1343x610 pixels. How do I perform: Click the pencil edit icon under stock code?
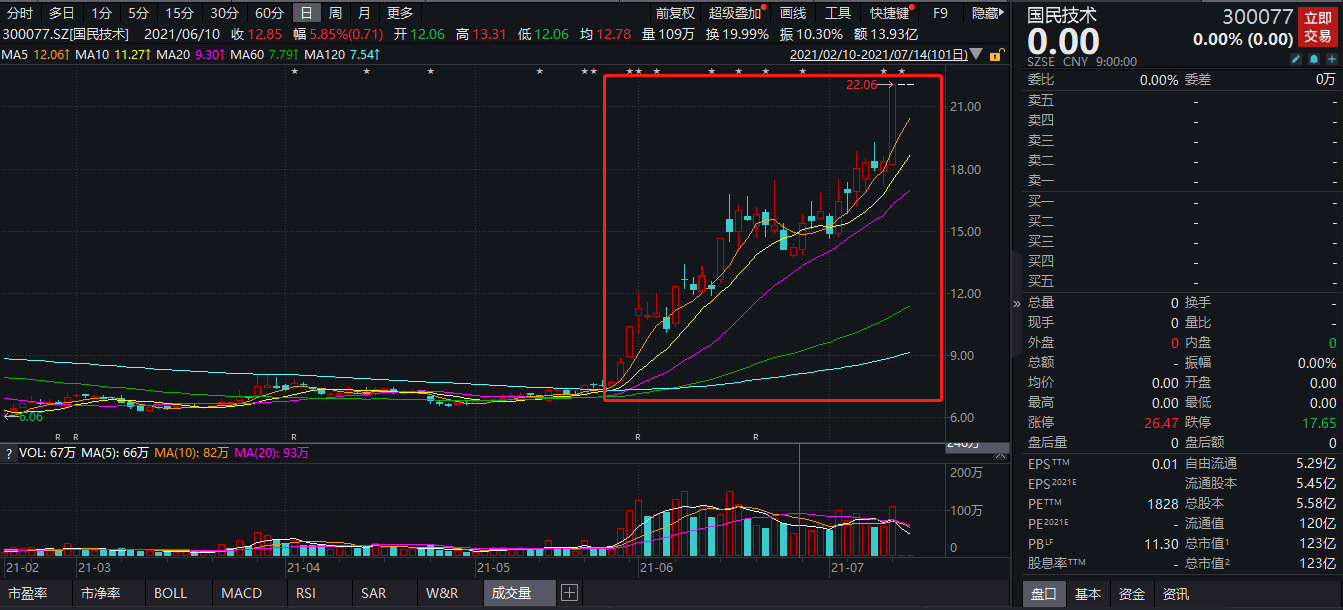[1296, 60]
